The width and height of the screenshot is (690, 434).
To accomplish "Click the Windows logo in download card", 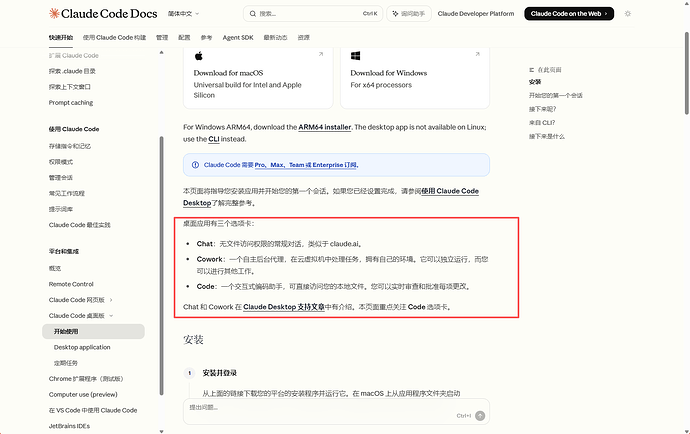I will [x=356, y=55].
